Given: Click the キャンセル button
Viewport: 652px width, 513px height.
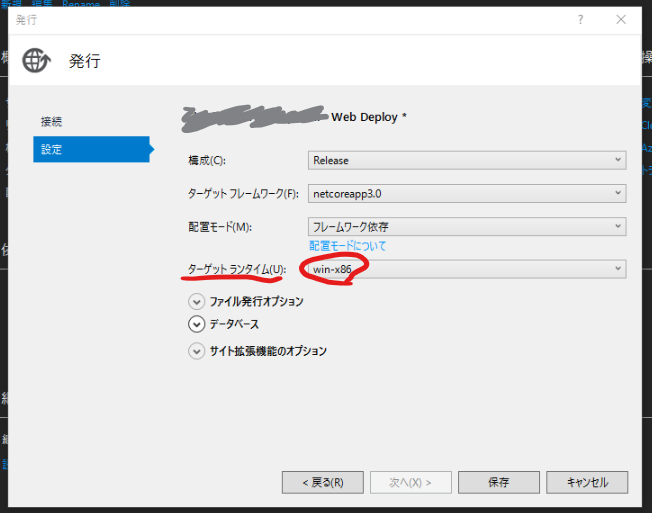Looking at the screenshot, I should tap(587, 482).
